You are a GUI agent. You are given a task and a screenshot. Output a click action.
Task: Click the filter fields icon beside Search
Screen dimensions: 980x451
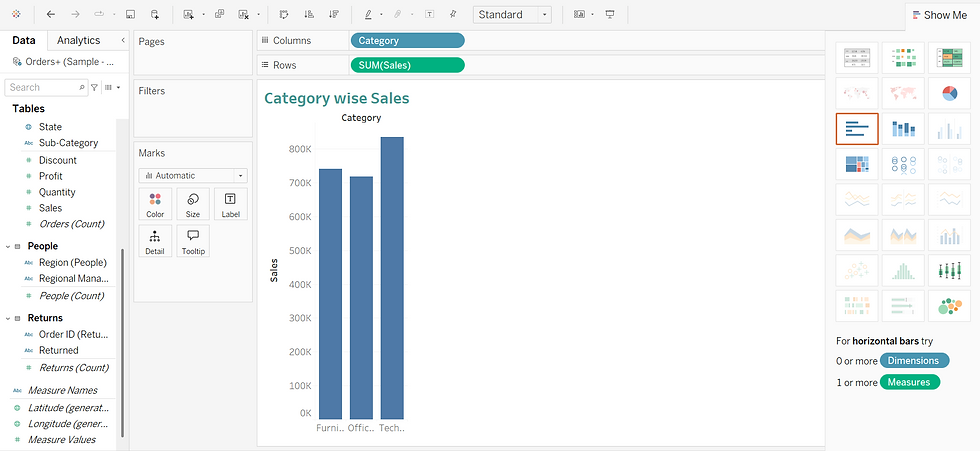tap(94, 87)
